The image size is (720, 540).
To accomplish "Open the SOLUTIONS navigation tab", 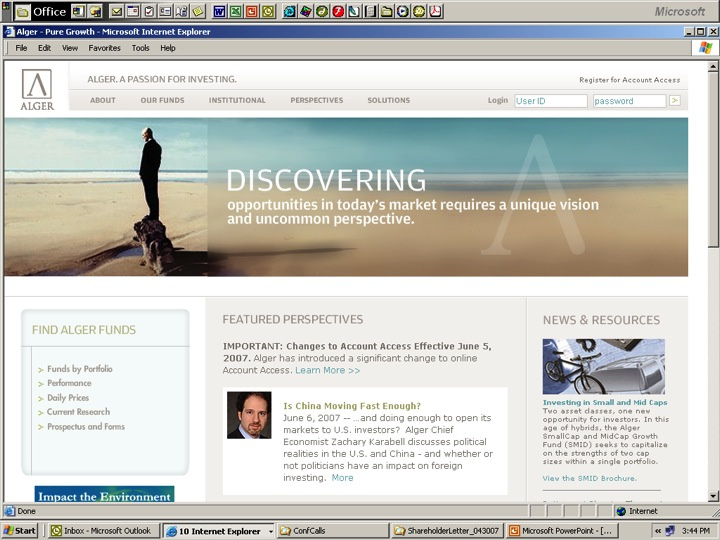I will pos(388,100).
